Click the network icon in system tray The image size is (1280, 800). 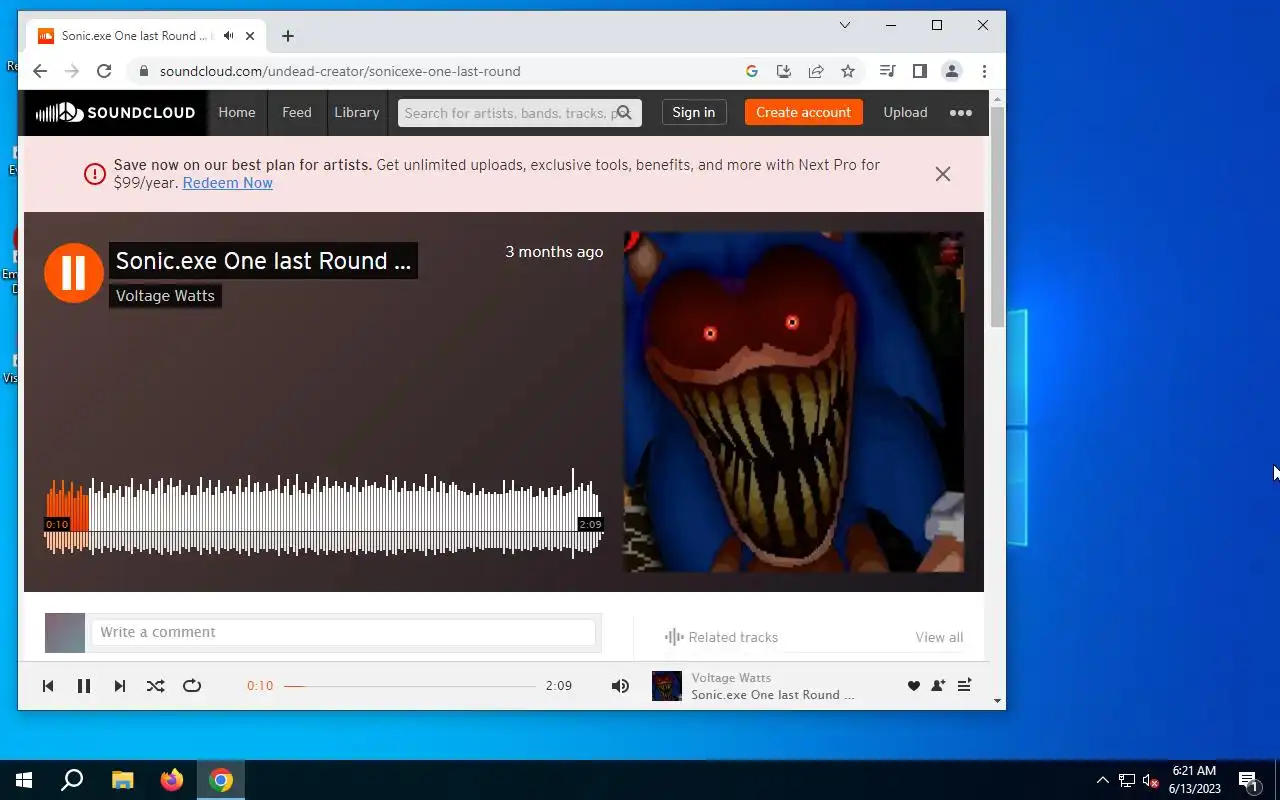[1127, 780]
